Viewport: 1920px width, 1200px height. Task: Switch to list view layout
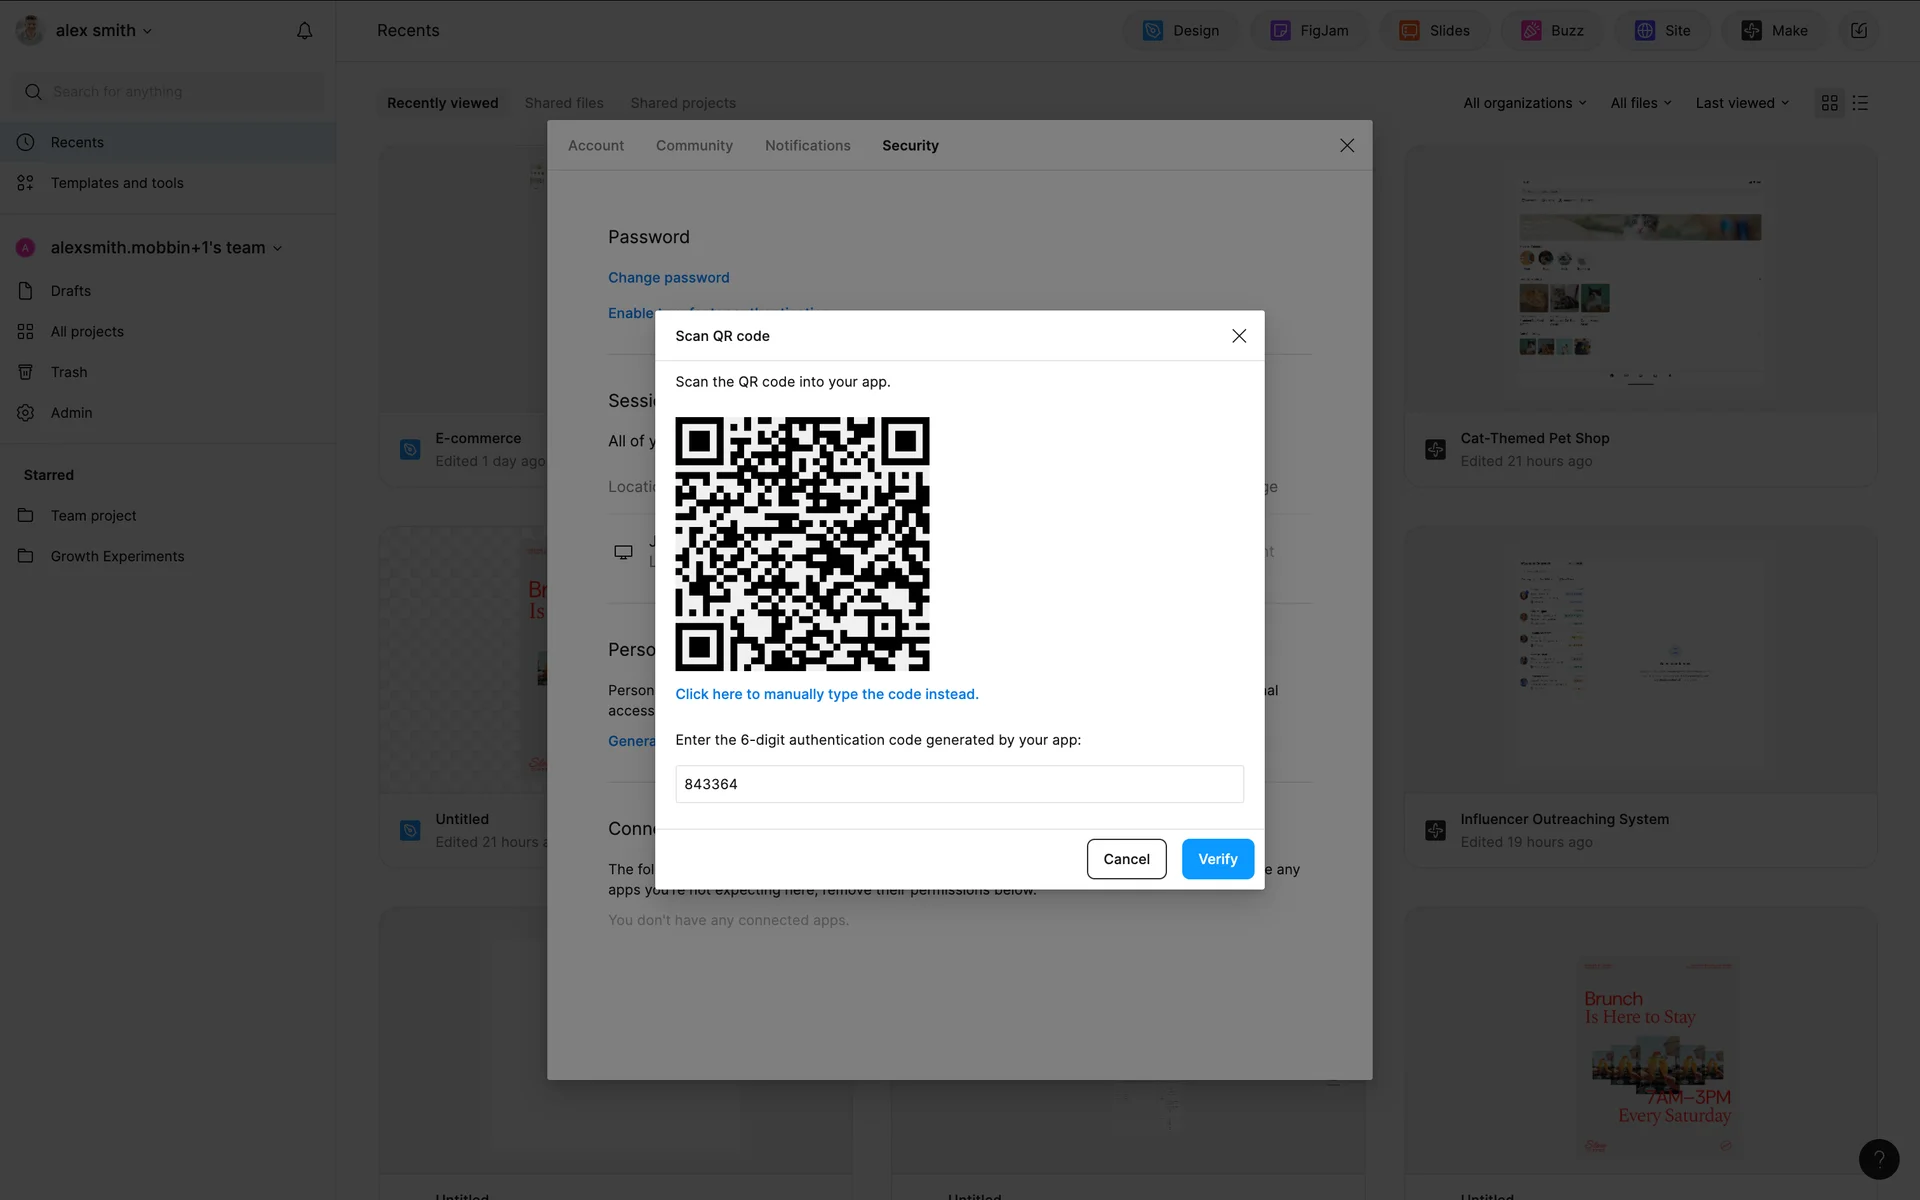1860,102
